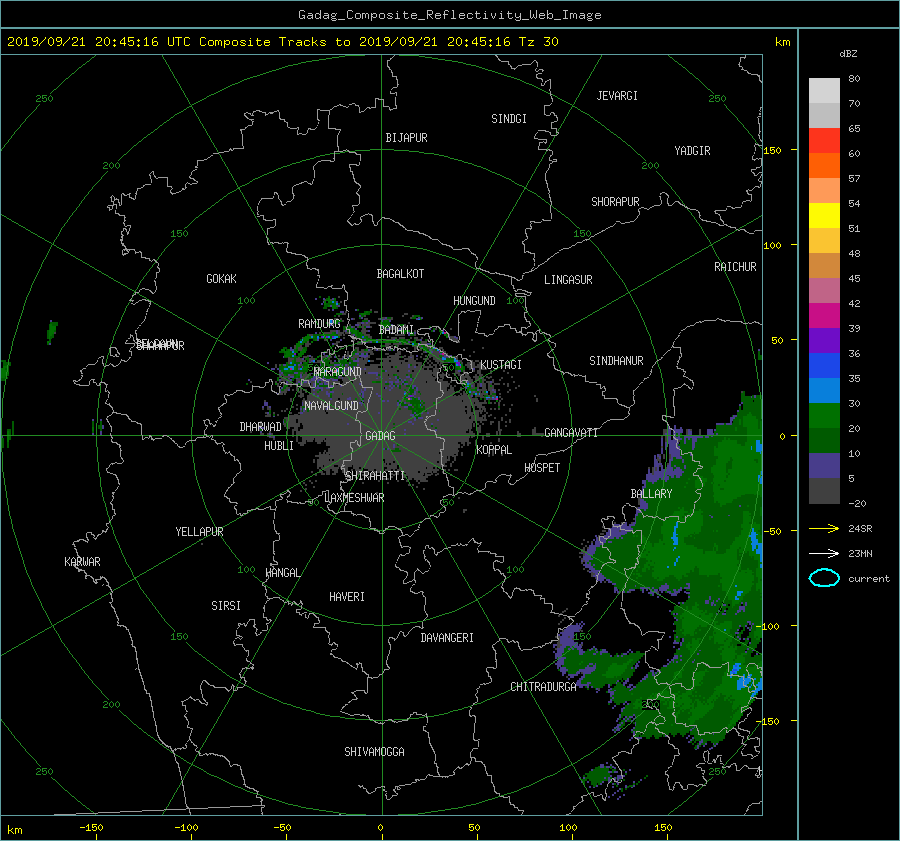This screenshot has height=841, width=900.
Task: Click the slate purple 10 dBZ swatch
Action: (x=824, y=465)
